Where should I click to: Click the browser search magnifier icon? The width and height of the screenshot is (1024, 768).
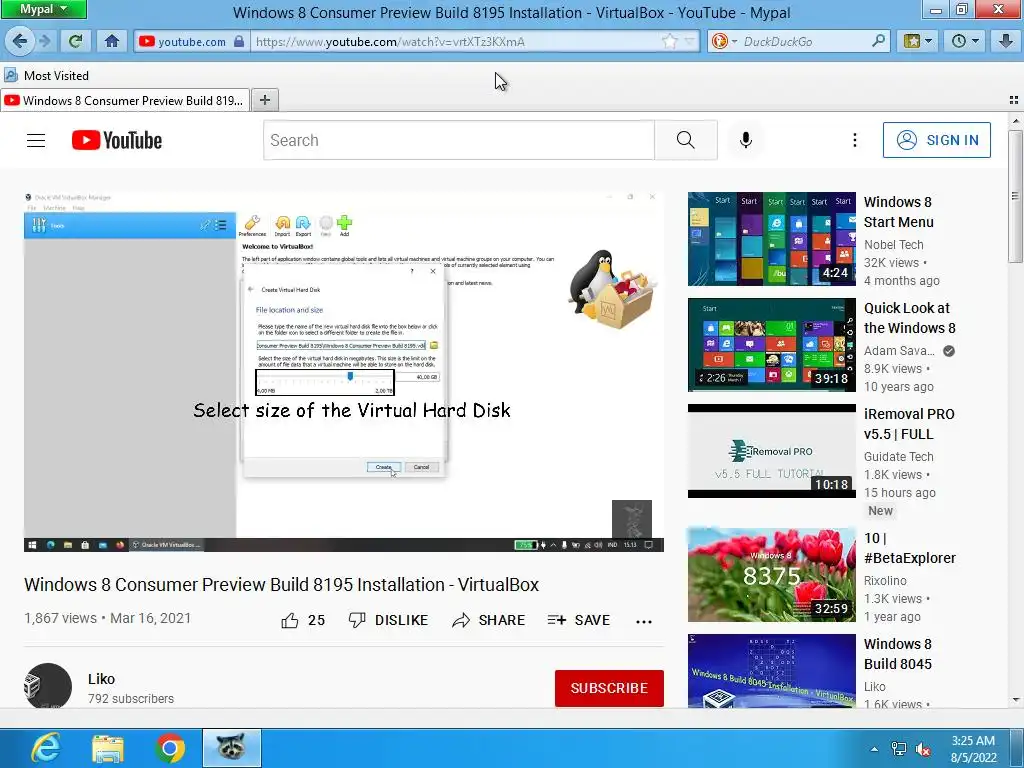[879, 41]
